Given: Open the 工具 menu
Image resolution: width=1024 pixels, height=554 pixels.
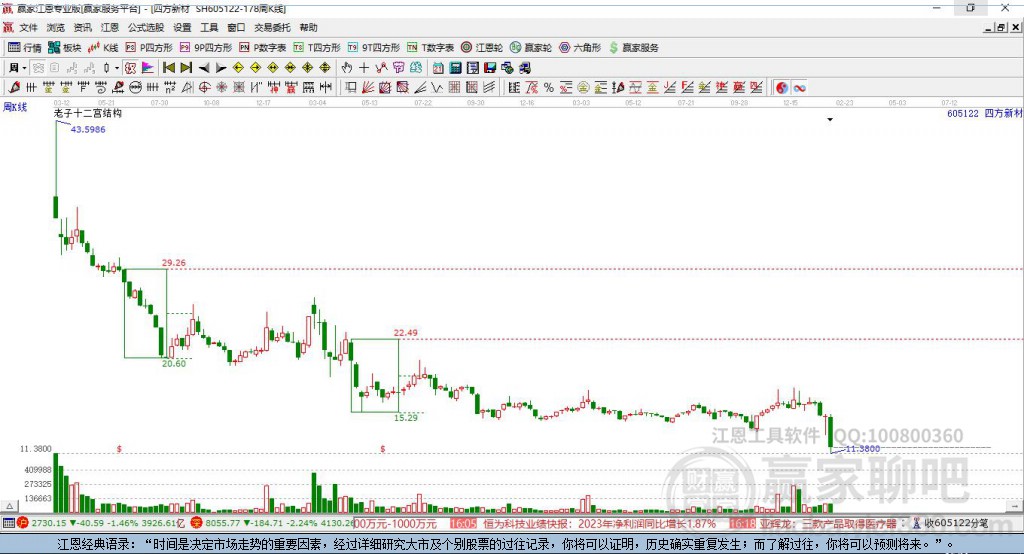Looking at the screenshot, I should 209,27.
